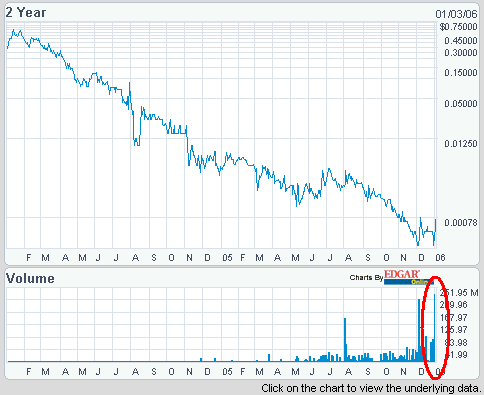
Task: Select the 'Charts By' caption
Action: point(366,278)
